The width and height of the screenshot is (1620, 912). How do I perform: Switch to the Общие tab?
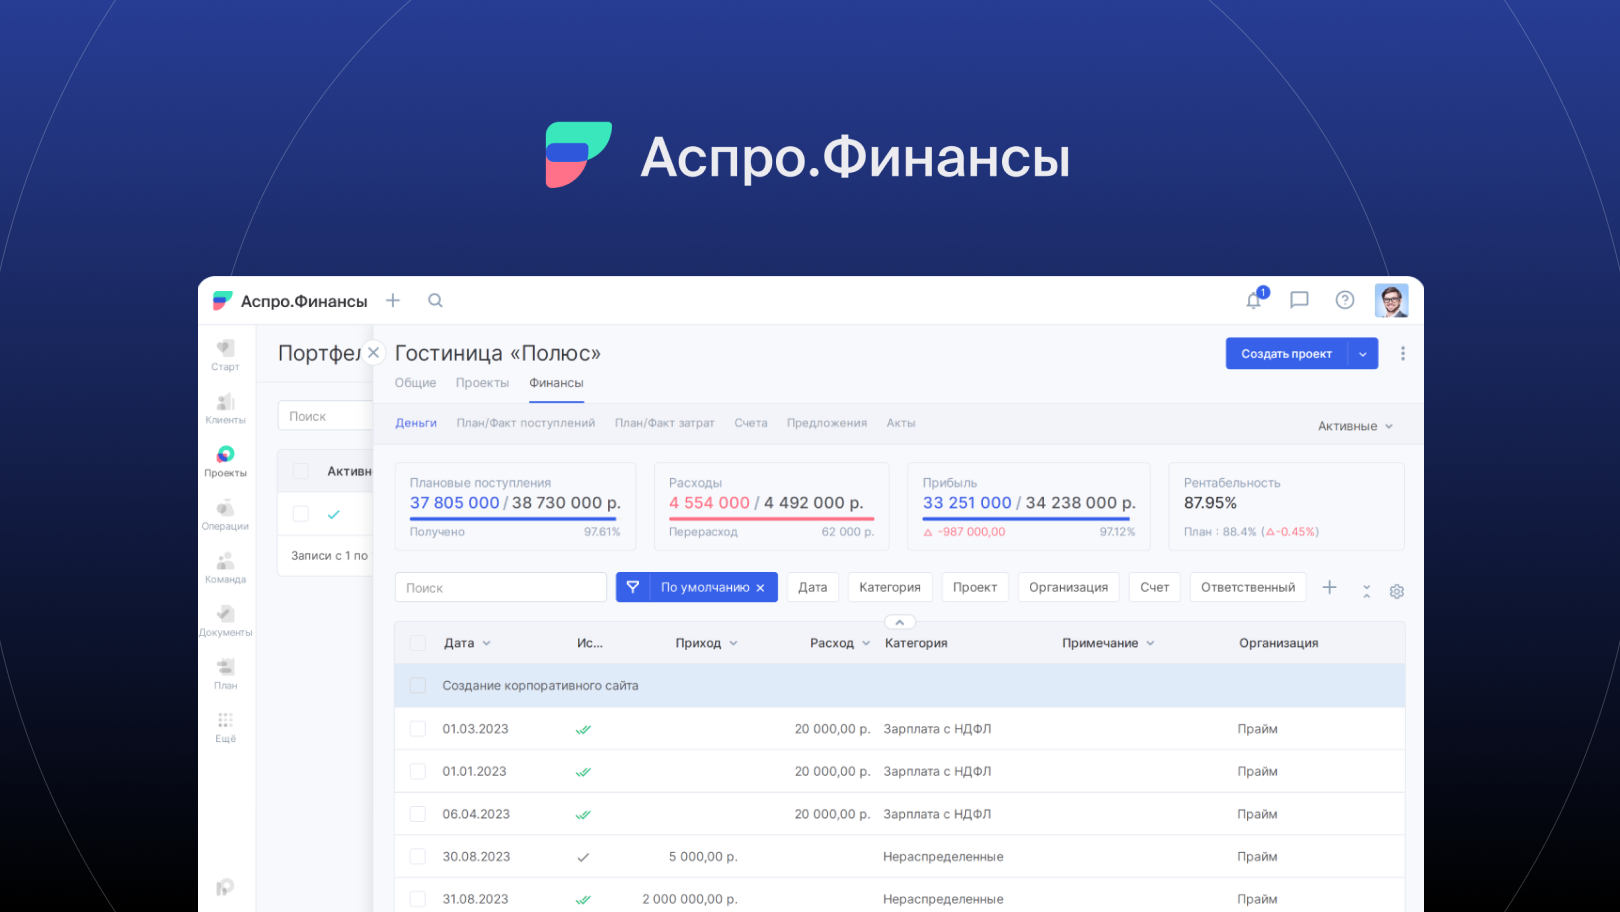415,383
